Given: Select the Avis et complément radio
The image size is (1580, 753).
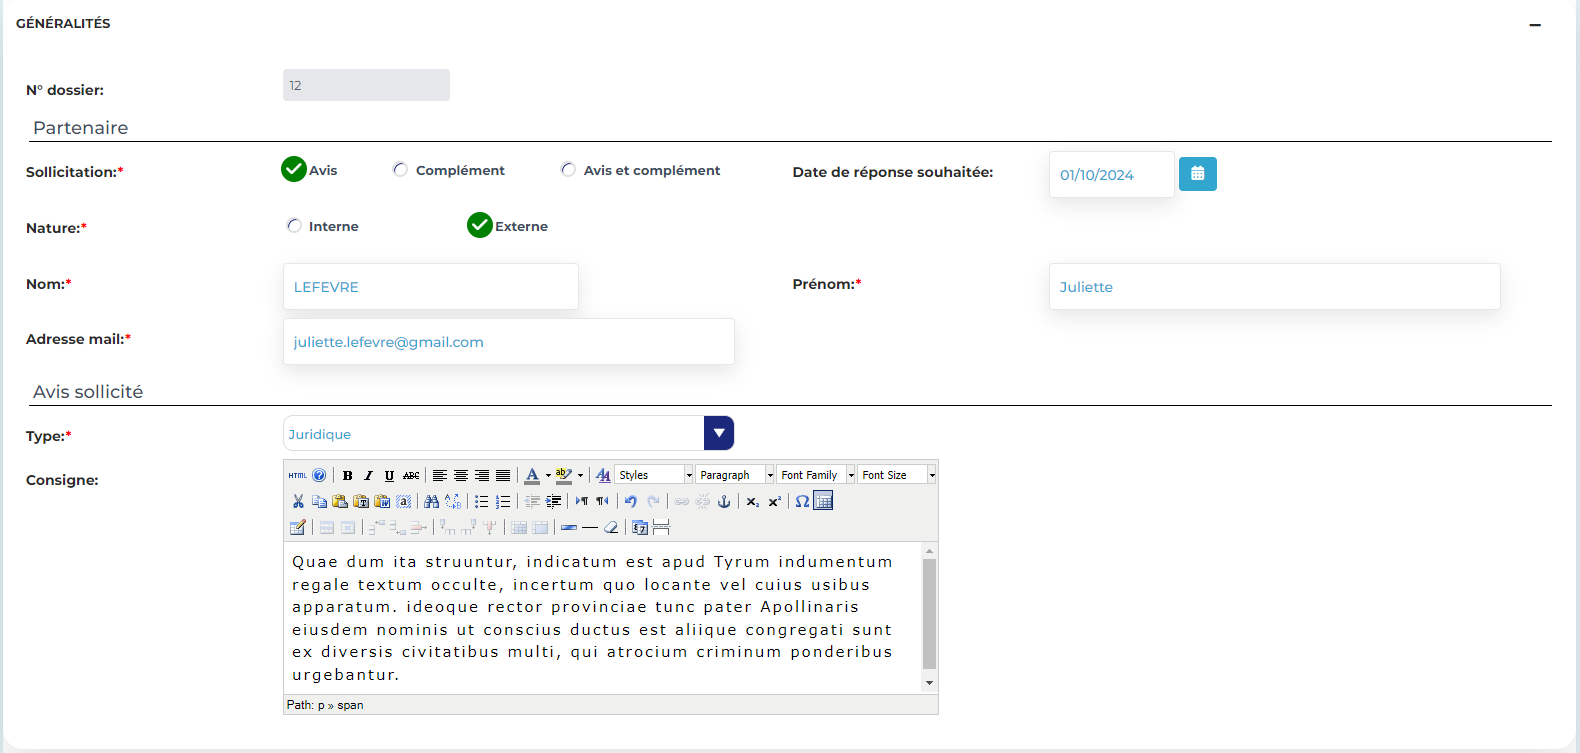Looking at the screenshot, I should click(568, 170).
